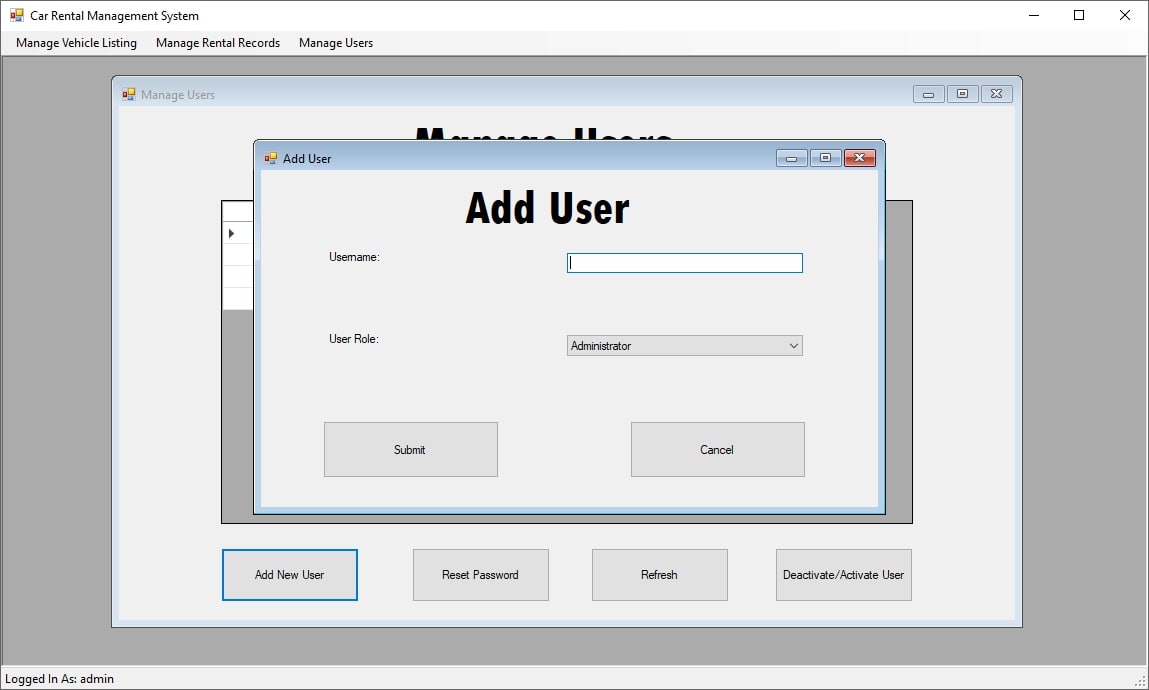Screen dimensions: 1149x690
Task: Click the Add New User button
Action: 290,575
